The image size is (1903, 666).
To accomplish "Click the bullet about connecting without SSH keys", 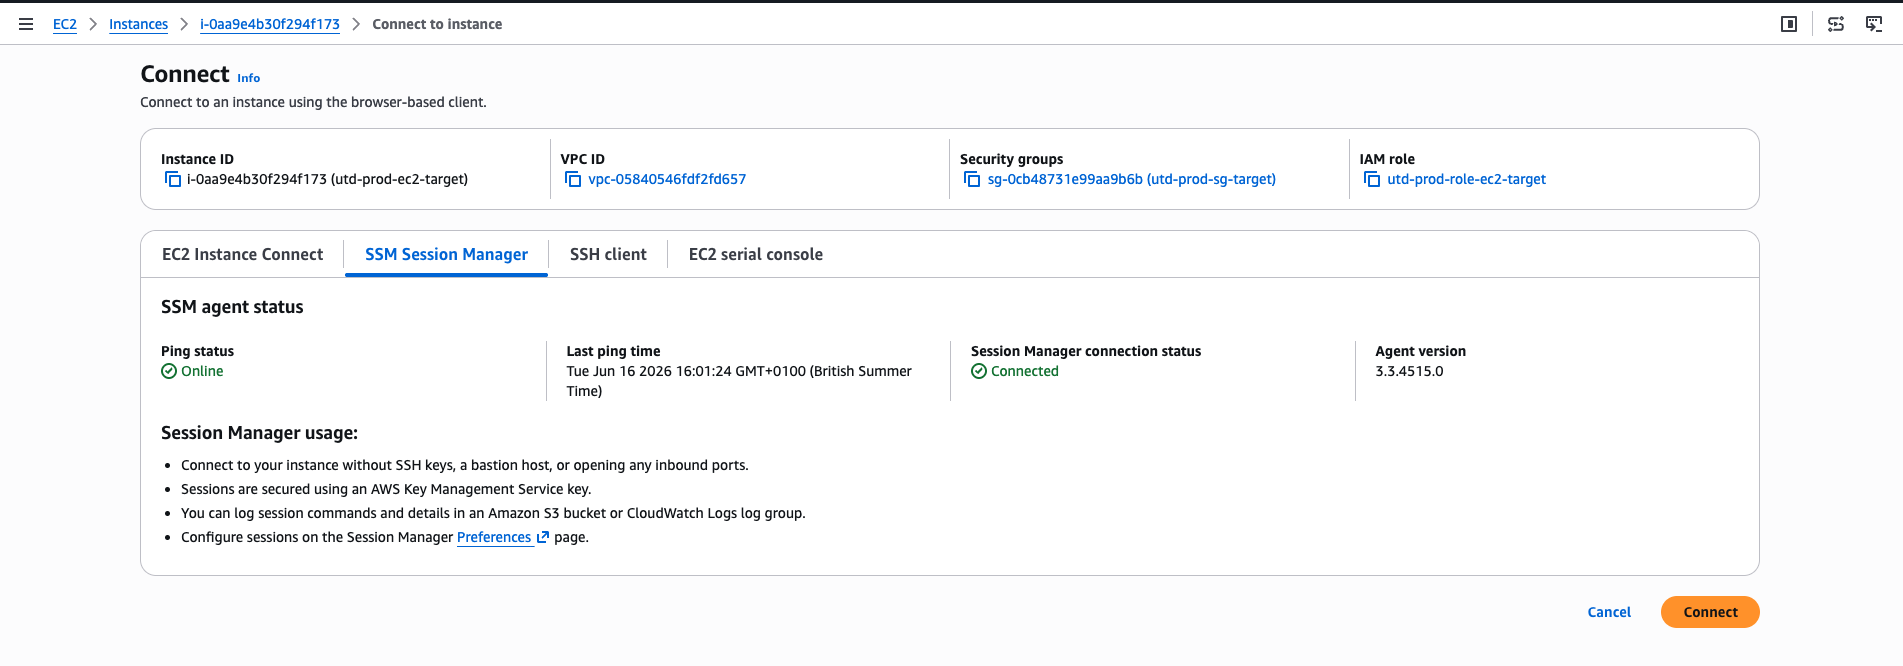I will pos(465,465).
